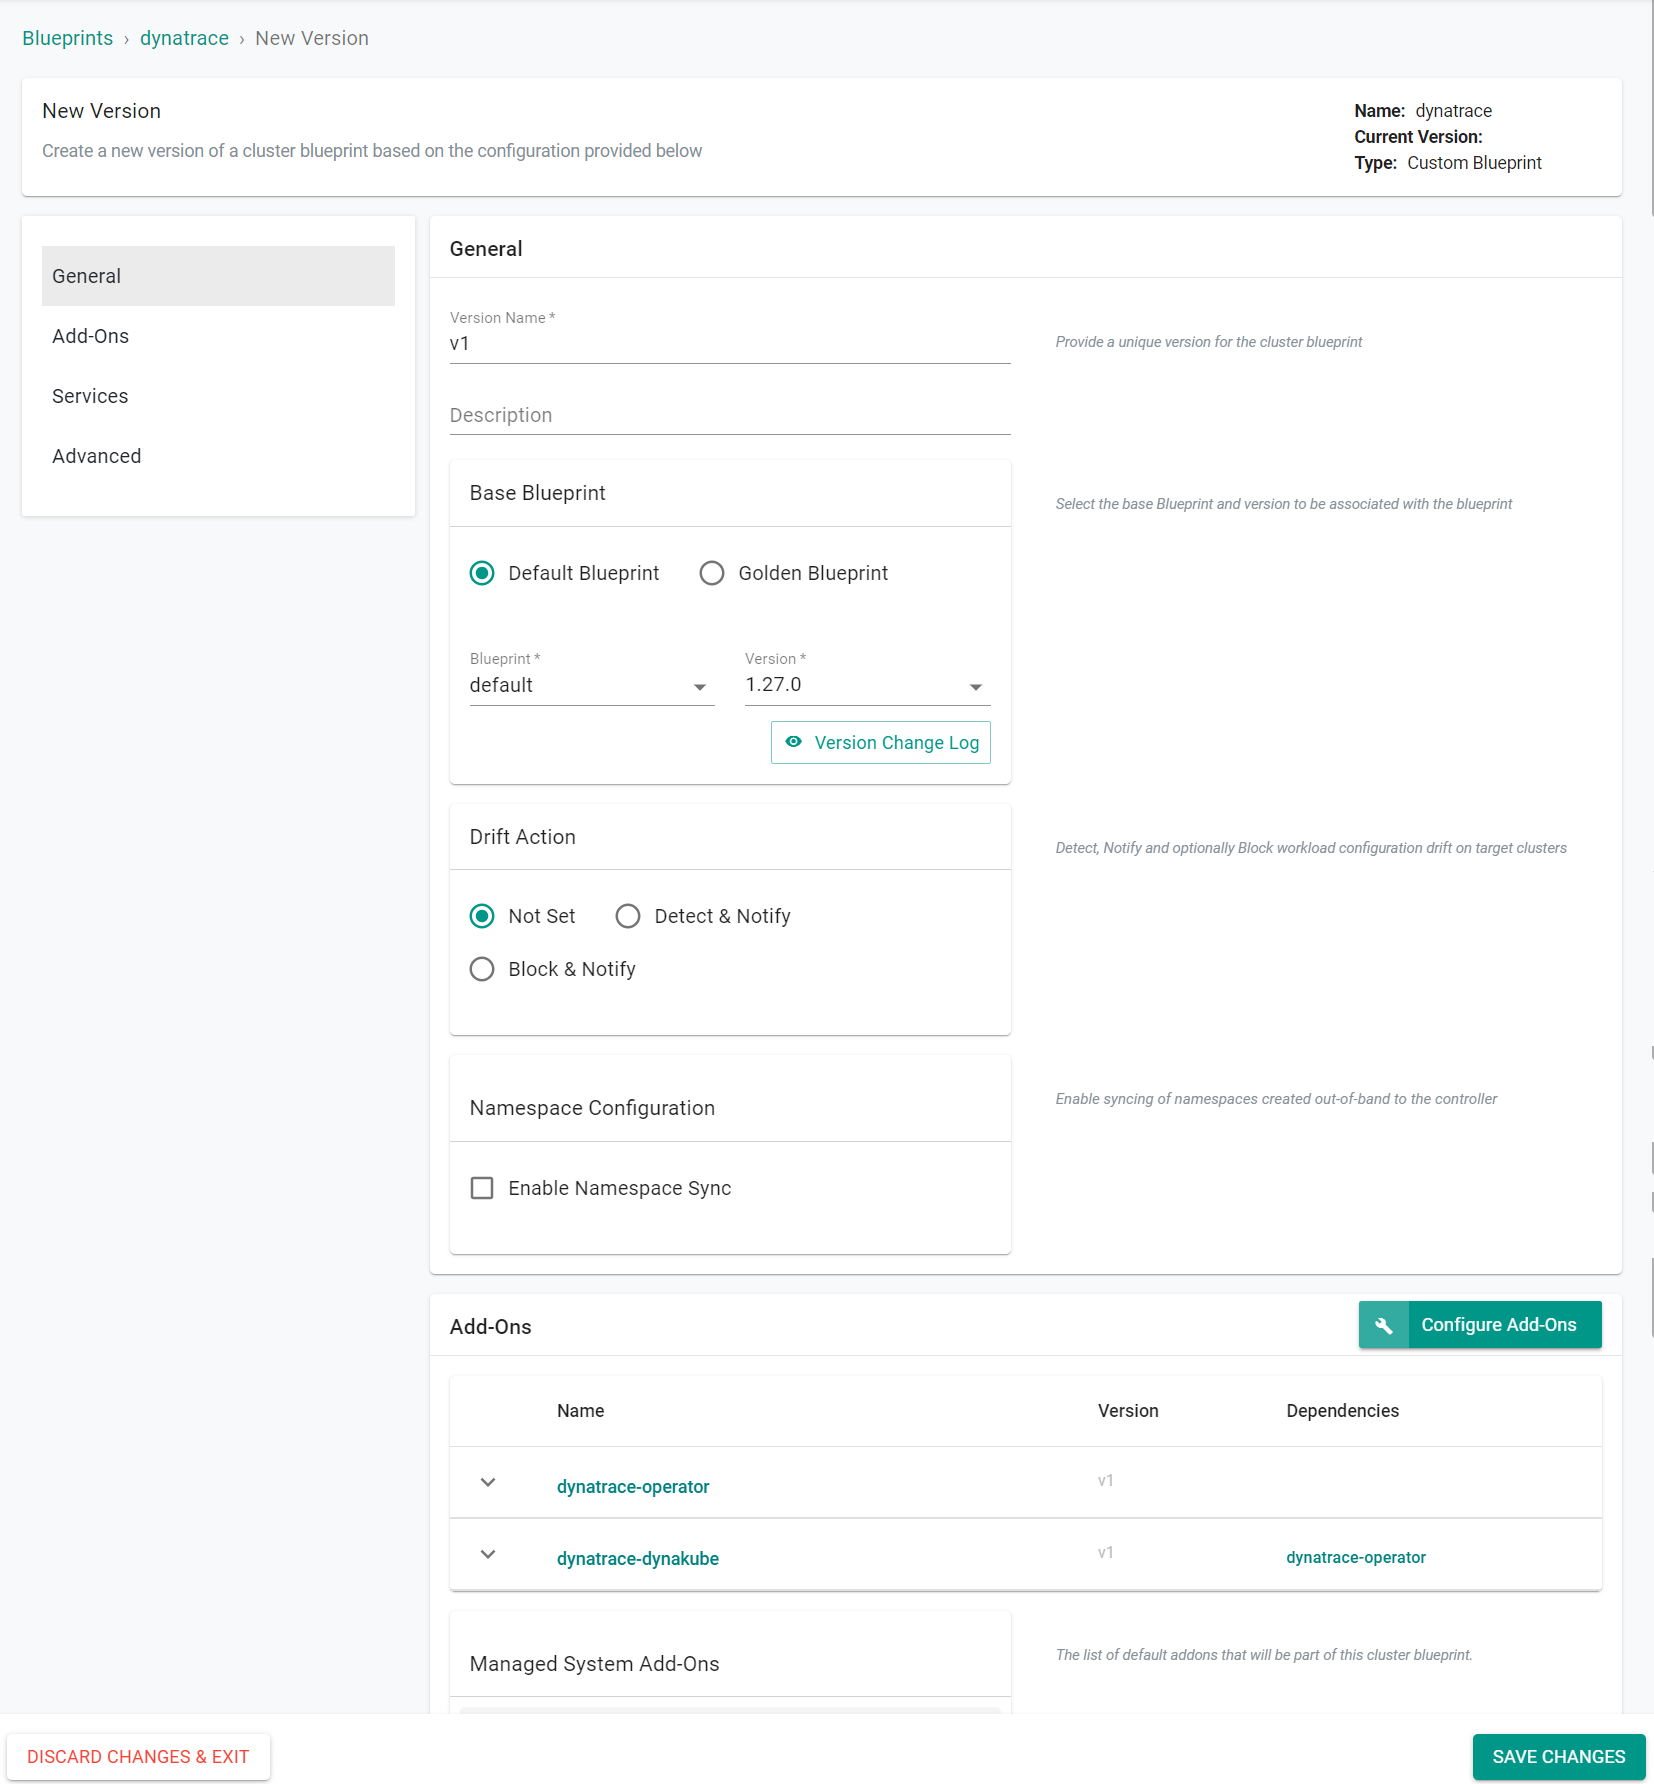Click Save Changes button

tap(1559, 1757)
